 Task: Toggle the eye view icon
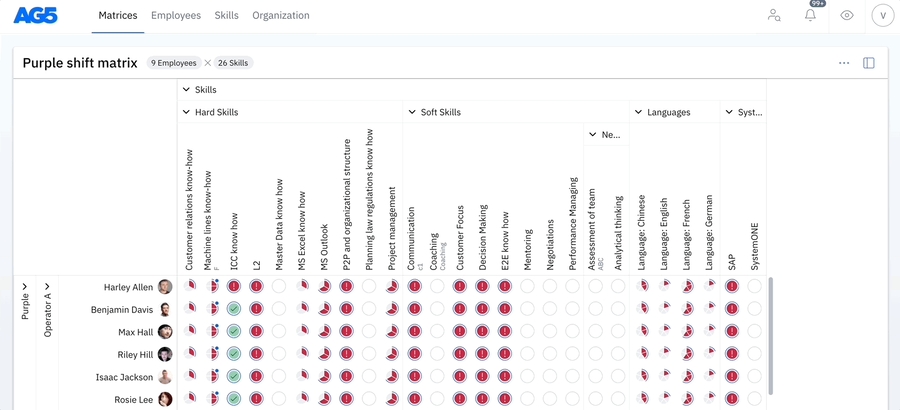point(847,16)
